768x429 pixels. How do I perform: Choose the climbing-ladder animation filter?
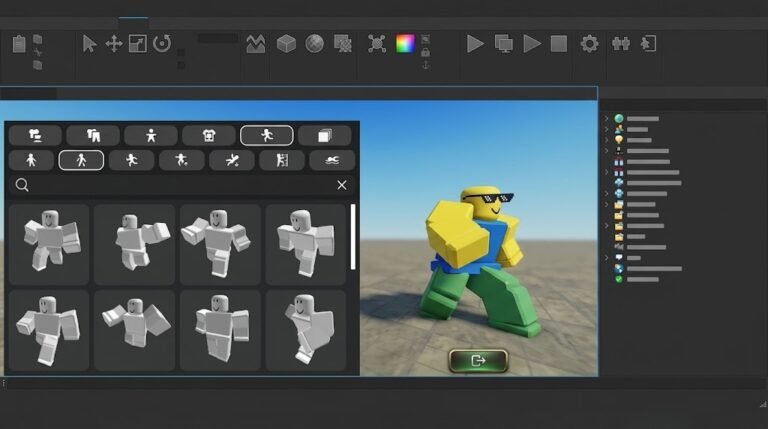click(282, 160)
